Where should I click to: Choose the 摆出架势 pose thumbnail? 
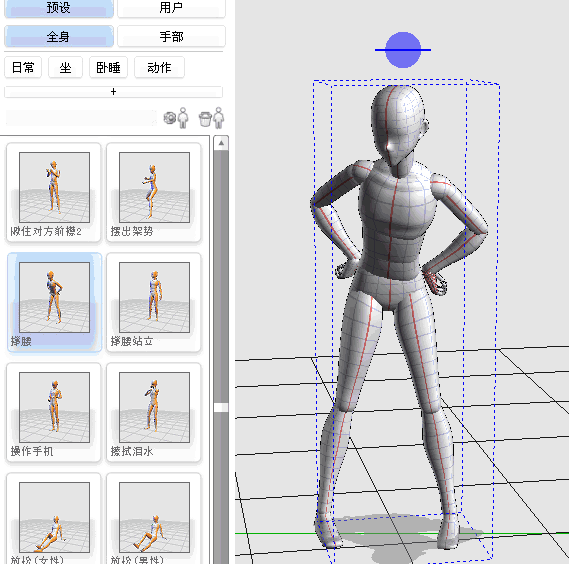[154, 192]
